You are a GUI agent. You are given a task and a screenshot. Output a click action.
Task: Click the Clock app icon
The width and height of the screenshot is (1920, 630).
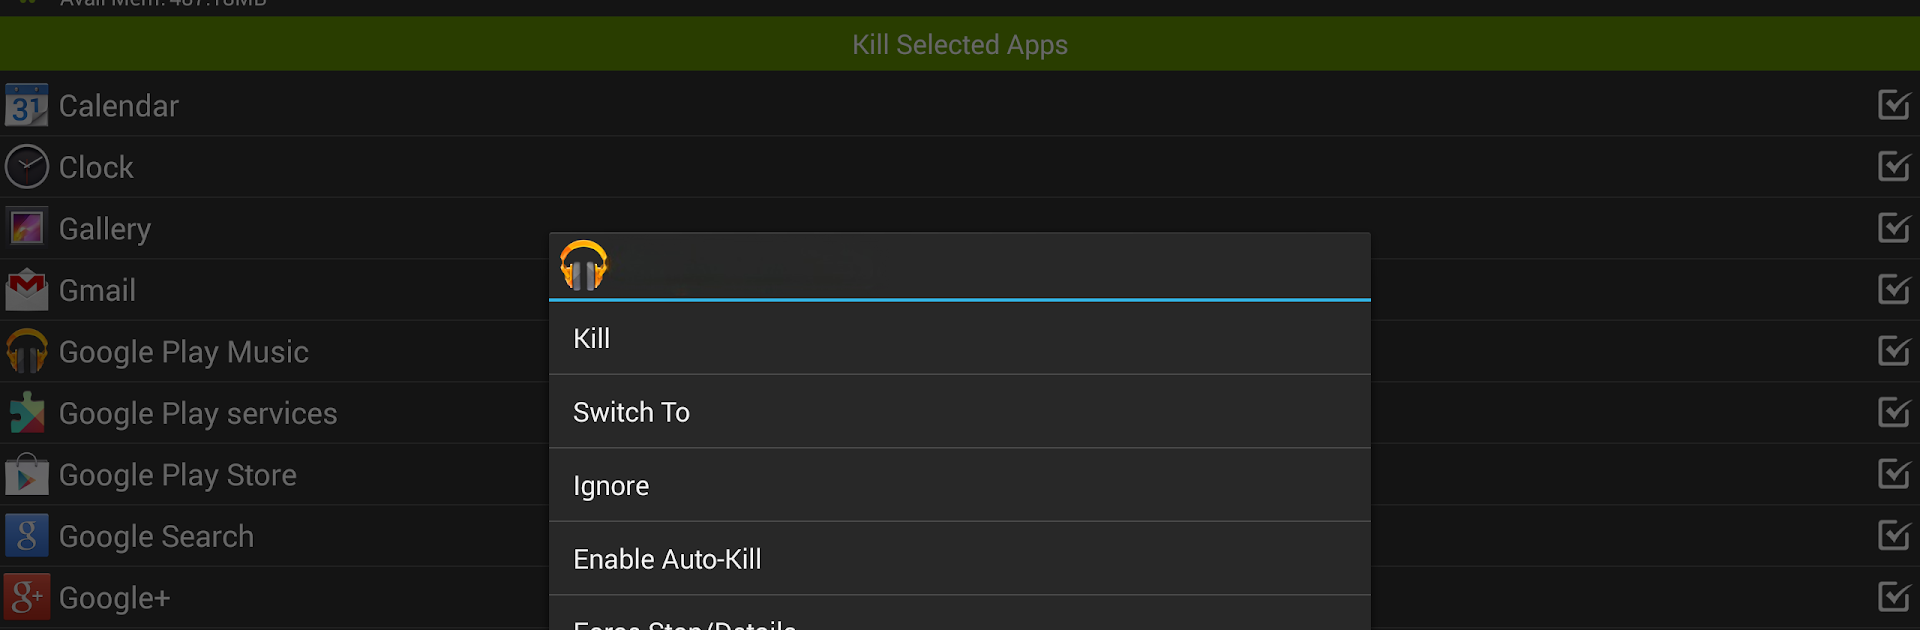(x=26, y=167)
